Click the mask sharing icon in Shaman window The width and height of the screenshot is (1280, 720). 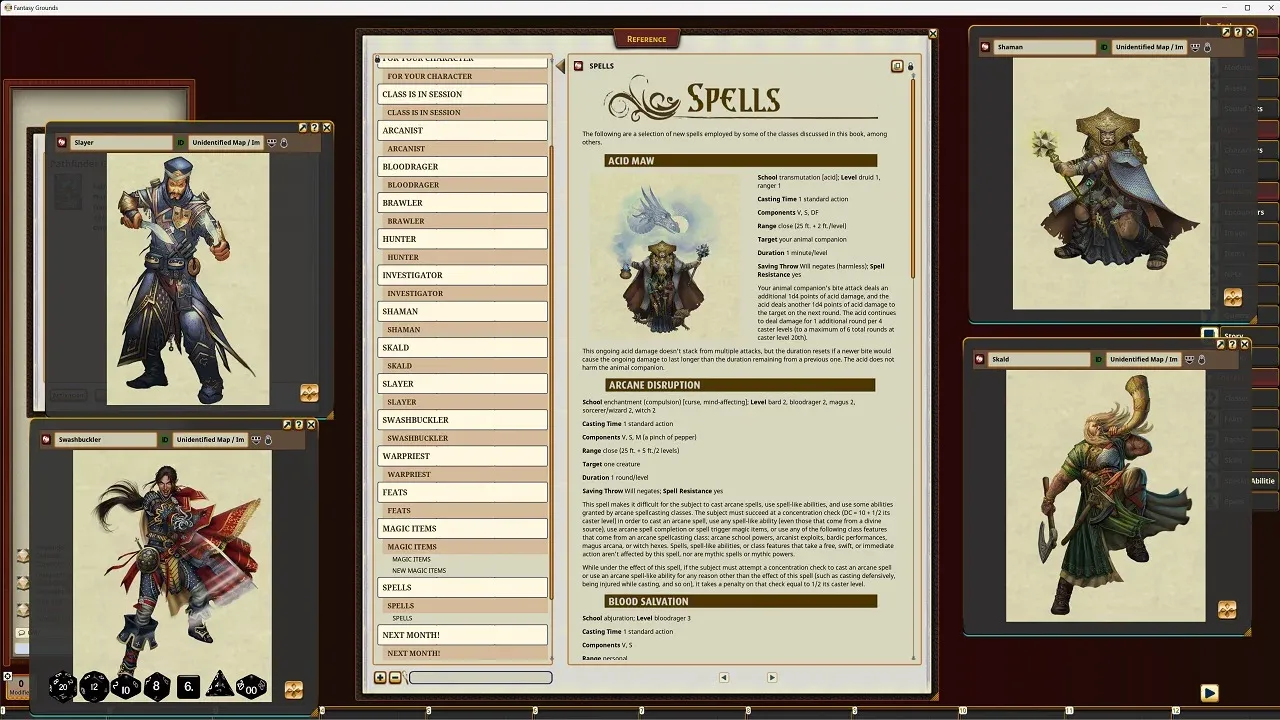[x=1195, y=47]
